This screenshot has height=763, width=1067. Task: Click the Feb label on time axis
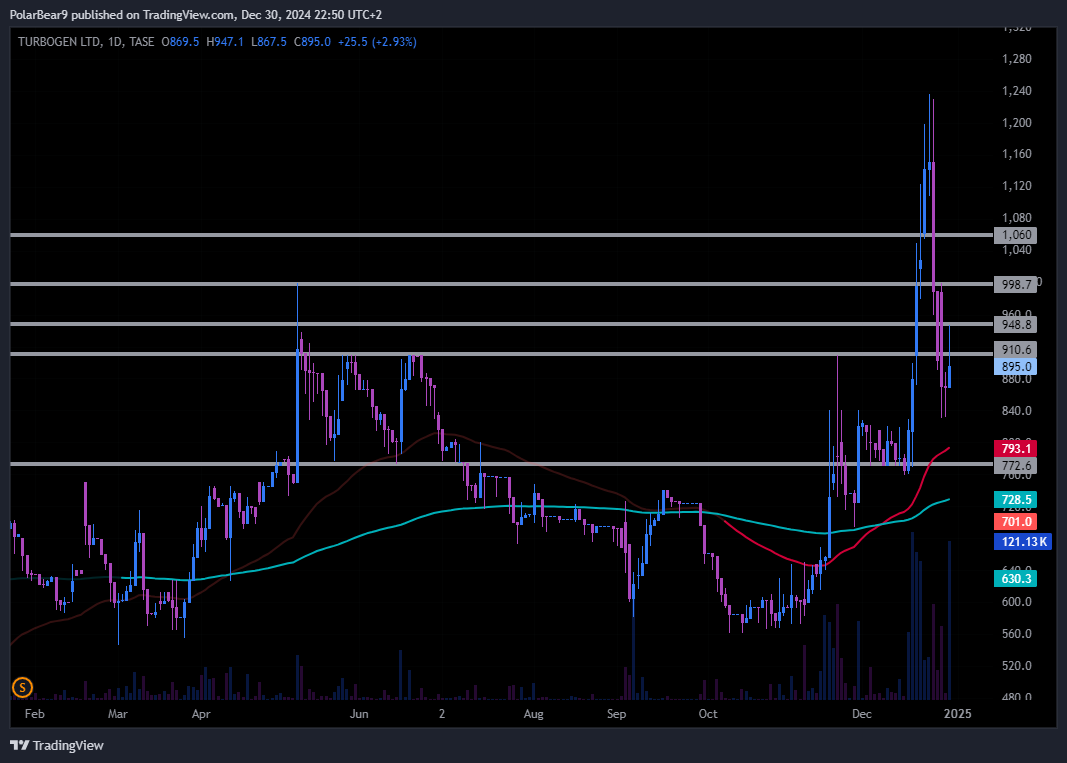click(x=35, y=713)
